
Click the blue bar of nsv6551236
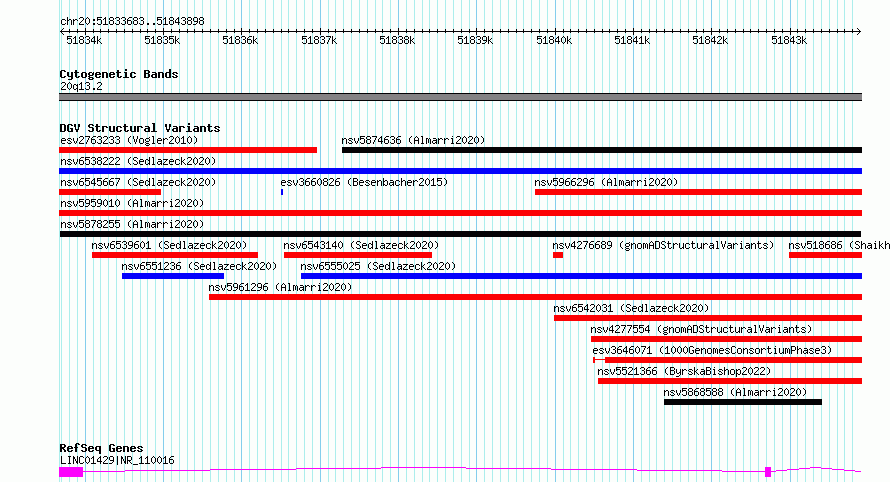(173, 276)
